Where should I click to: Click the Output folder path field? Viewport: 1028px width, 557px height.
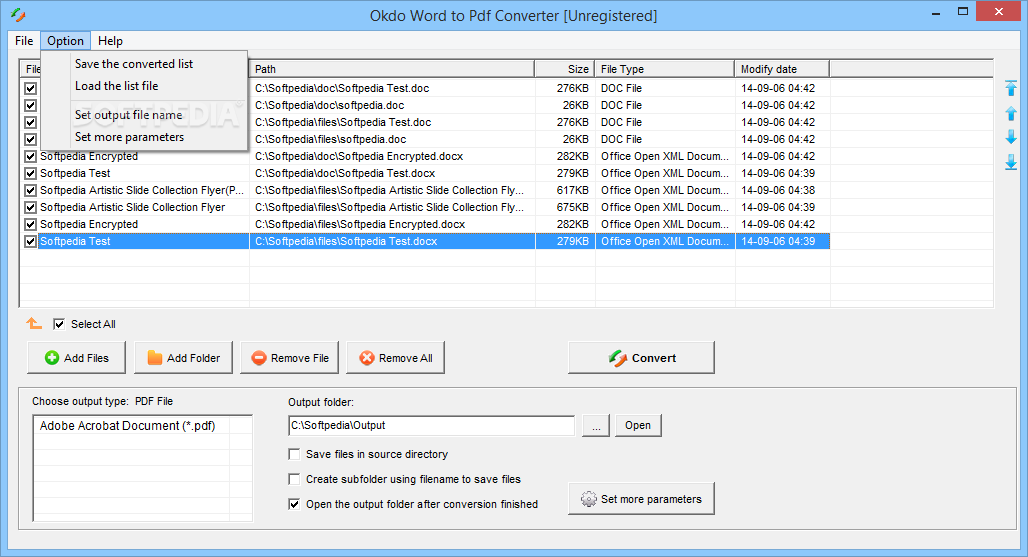[431, 425]
